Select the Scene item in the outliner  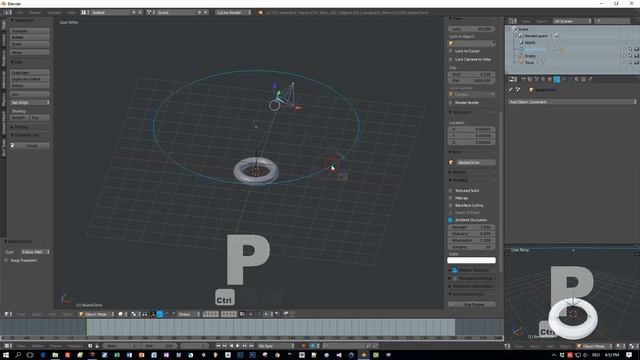523,29
